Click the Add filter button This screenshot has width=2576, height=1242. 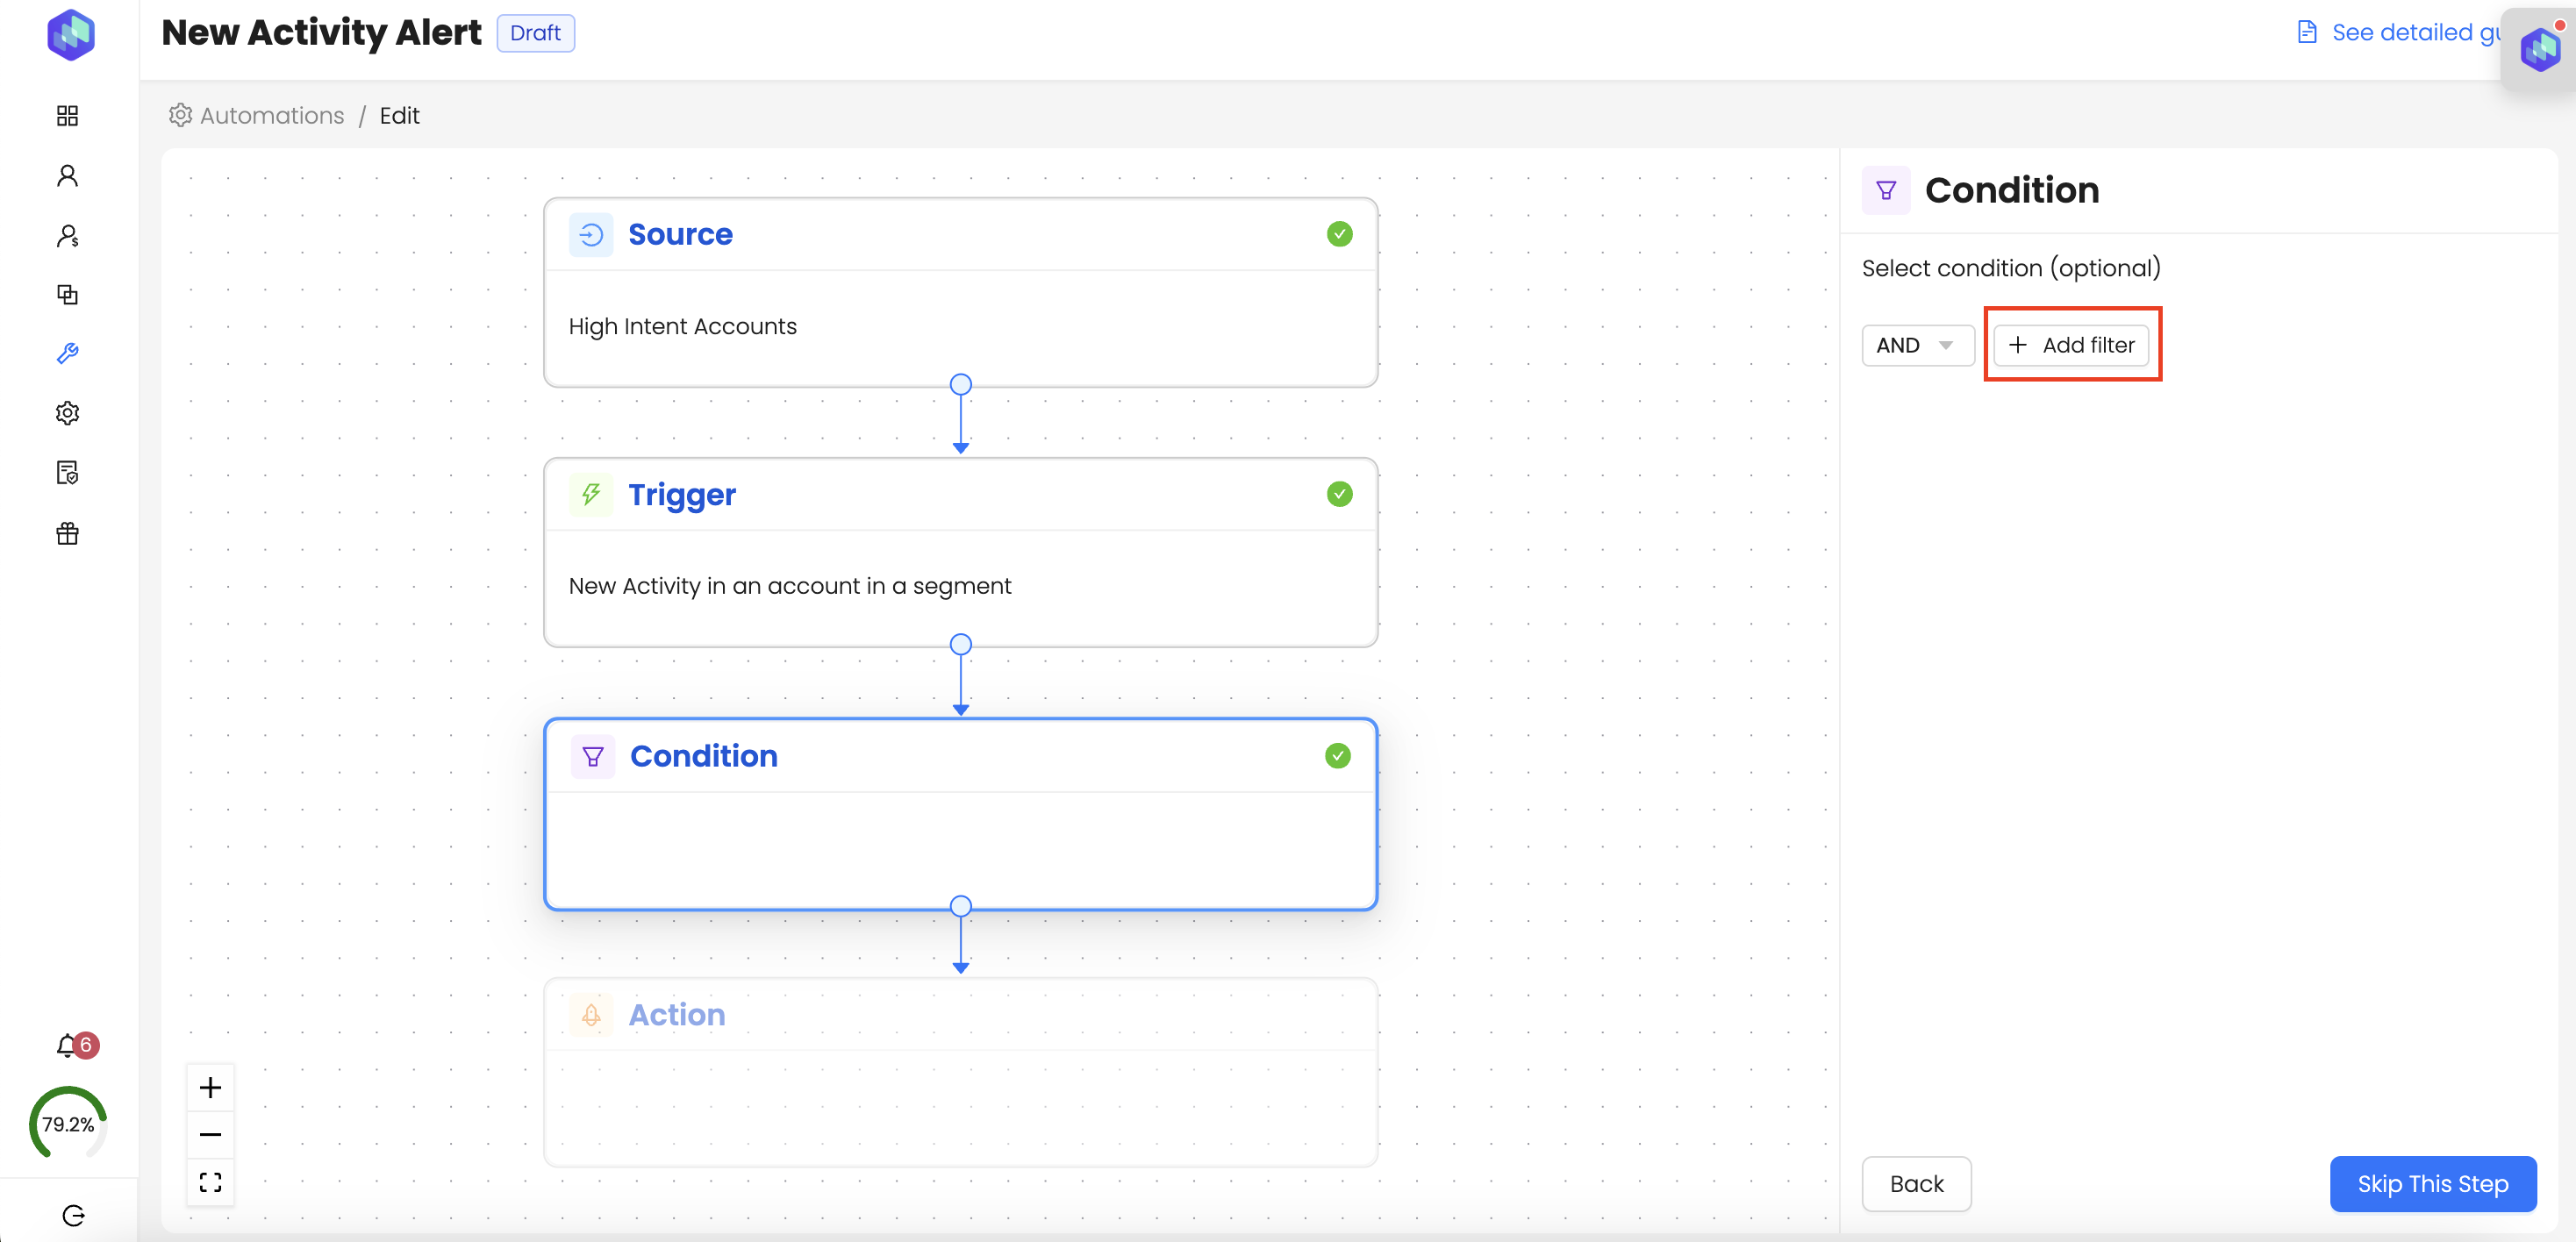pyautogui.click(x=2071, y=345)
